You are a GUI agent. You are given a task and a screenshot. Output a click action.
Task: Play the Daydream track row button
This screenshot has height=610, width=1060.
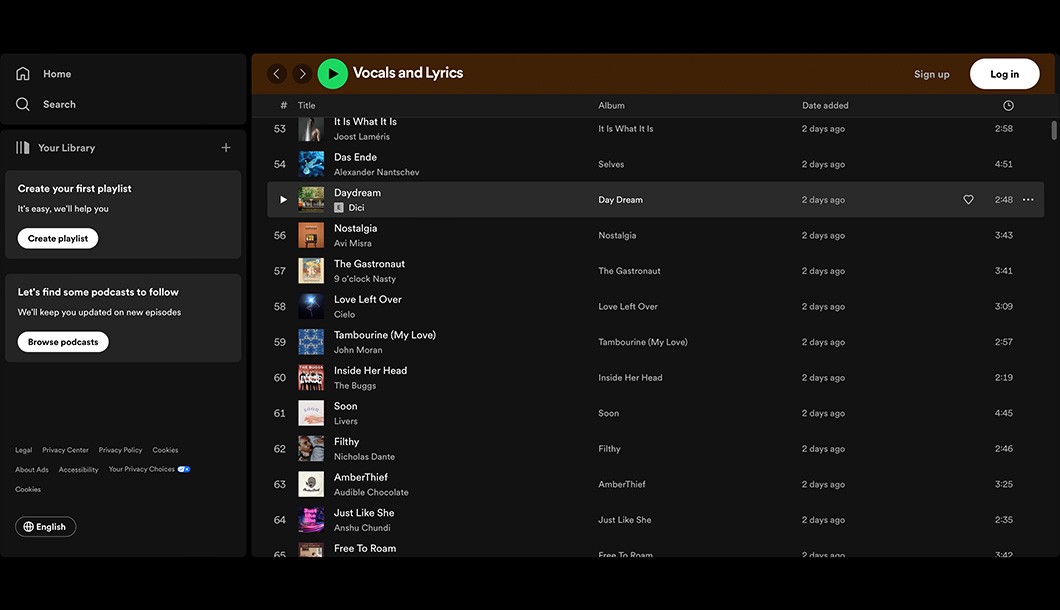pyautogui.click(x=283, y=200)
